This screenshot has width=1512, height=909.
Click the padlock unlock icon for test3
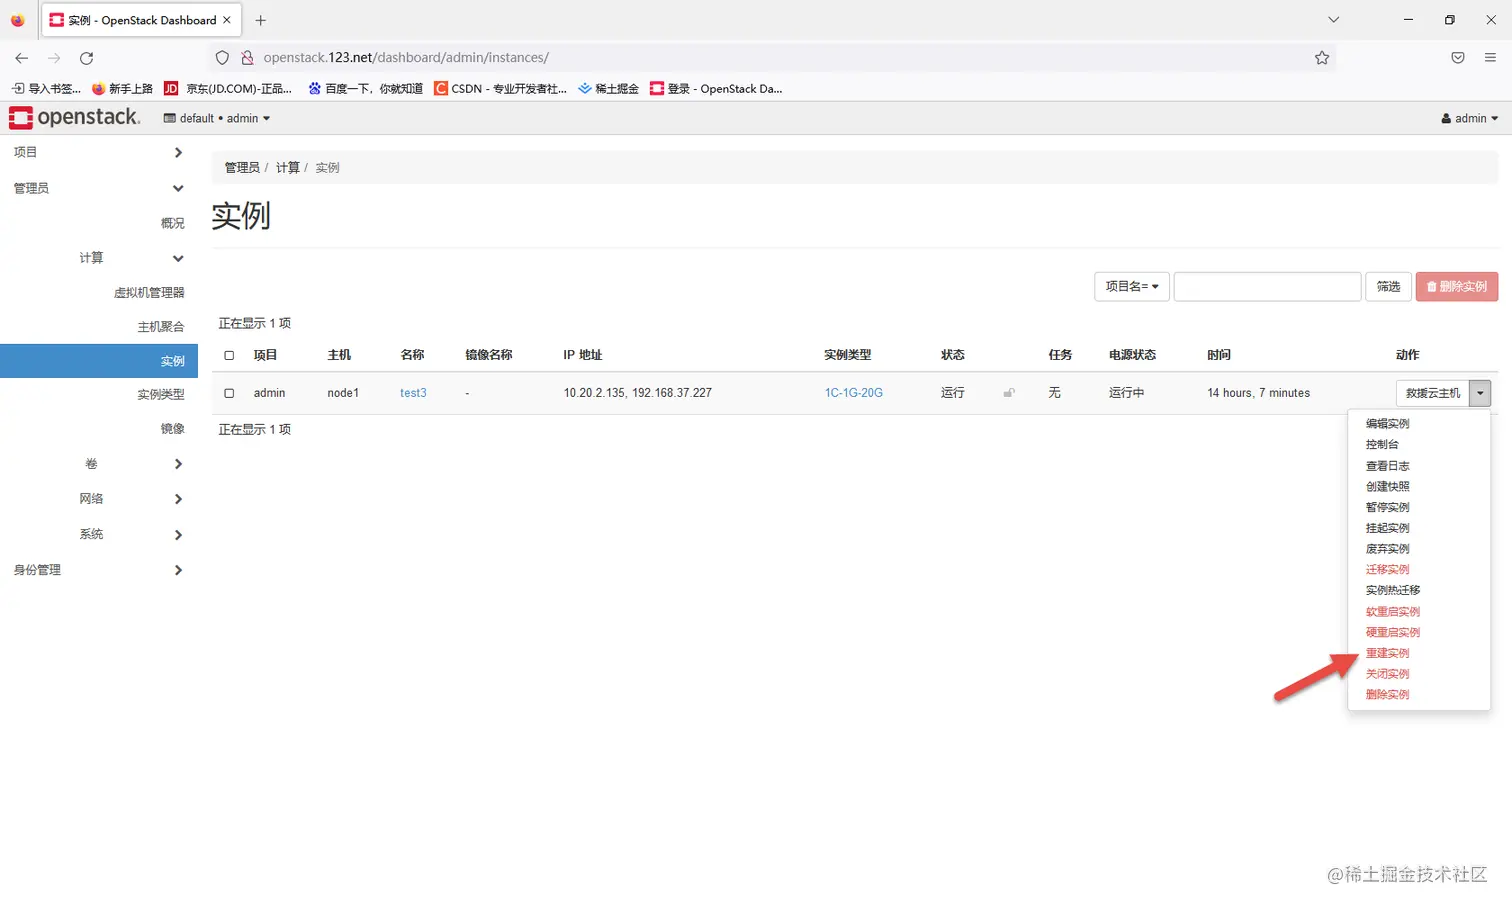point(1008,392)
